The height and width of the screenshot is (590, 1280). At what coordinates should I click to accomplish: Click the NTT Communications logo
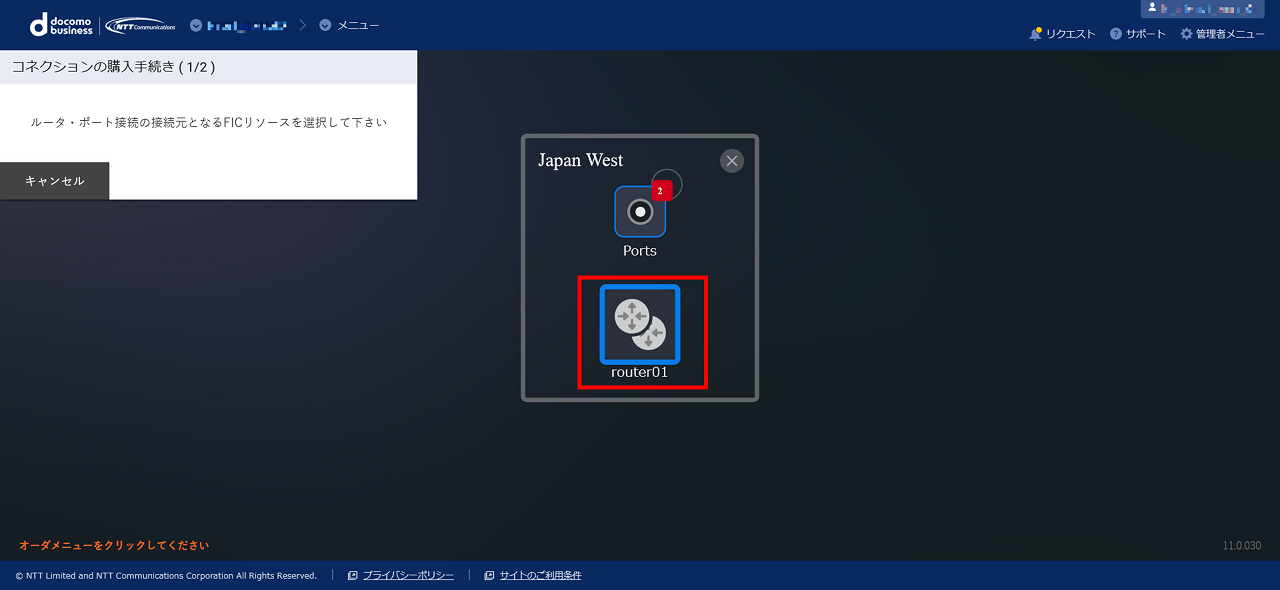pyautogui.click(x=139, y=24)
